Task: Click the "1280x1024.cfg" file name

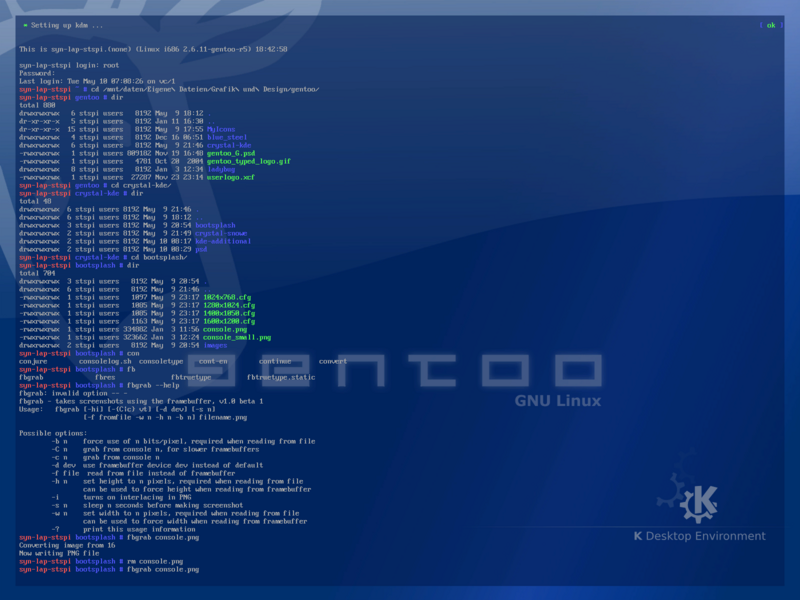Action: coord(229,305)
